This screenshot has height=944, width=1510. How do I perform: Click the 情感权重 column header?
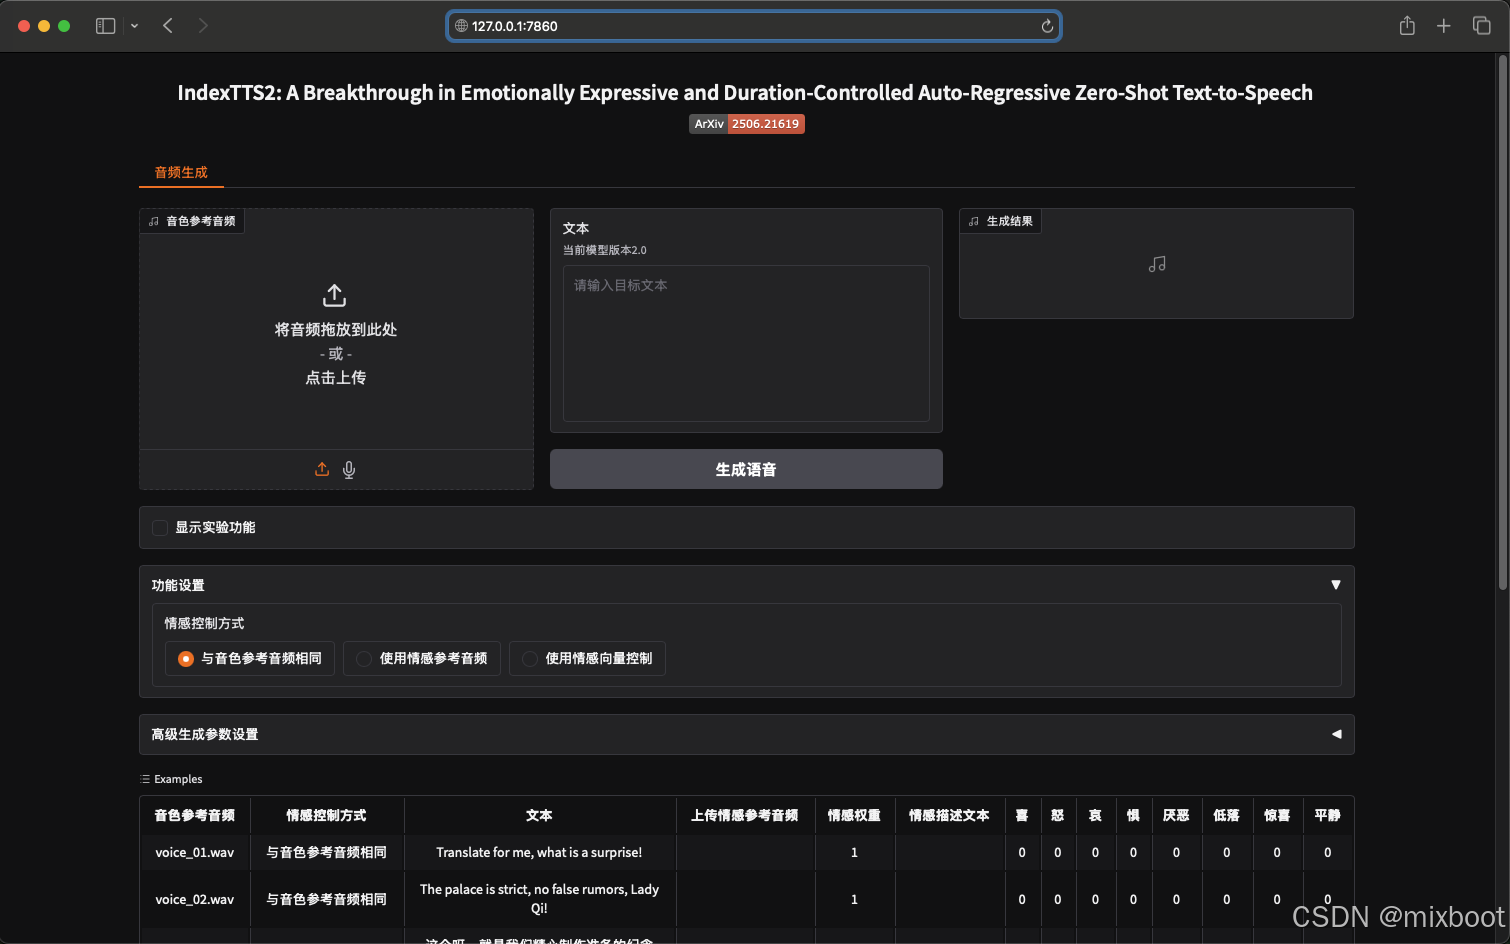[x=854, y=815]
